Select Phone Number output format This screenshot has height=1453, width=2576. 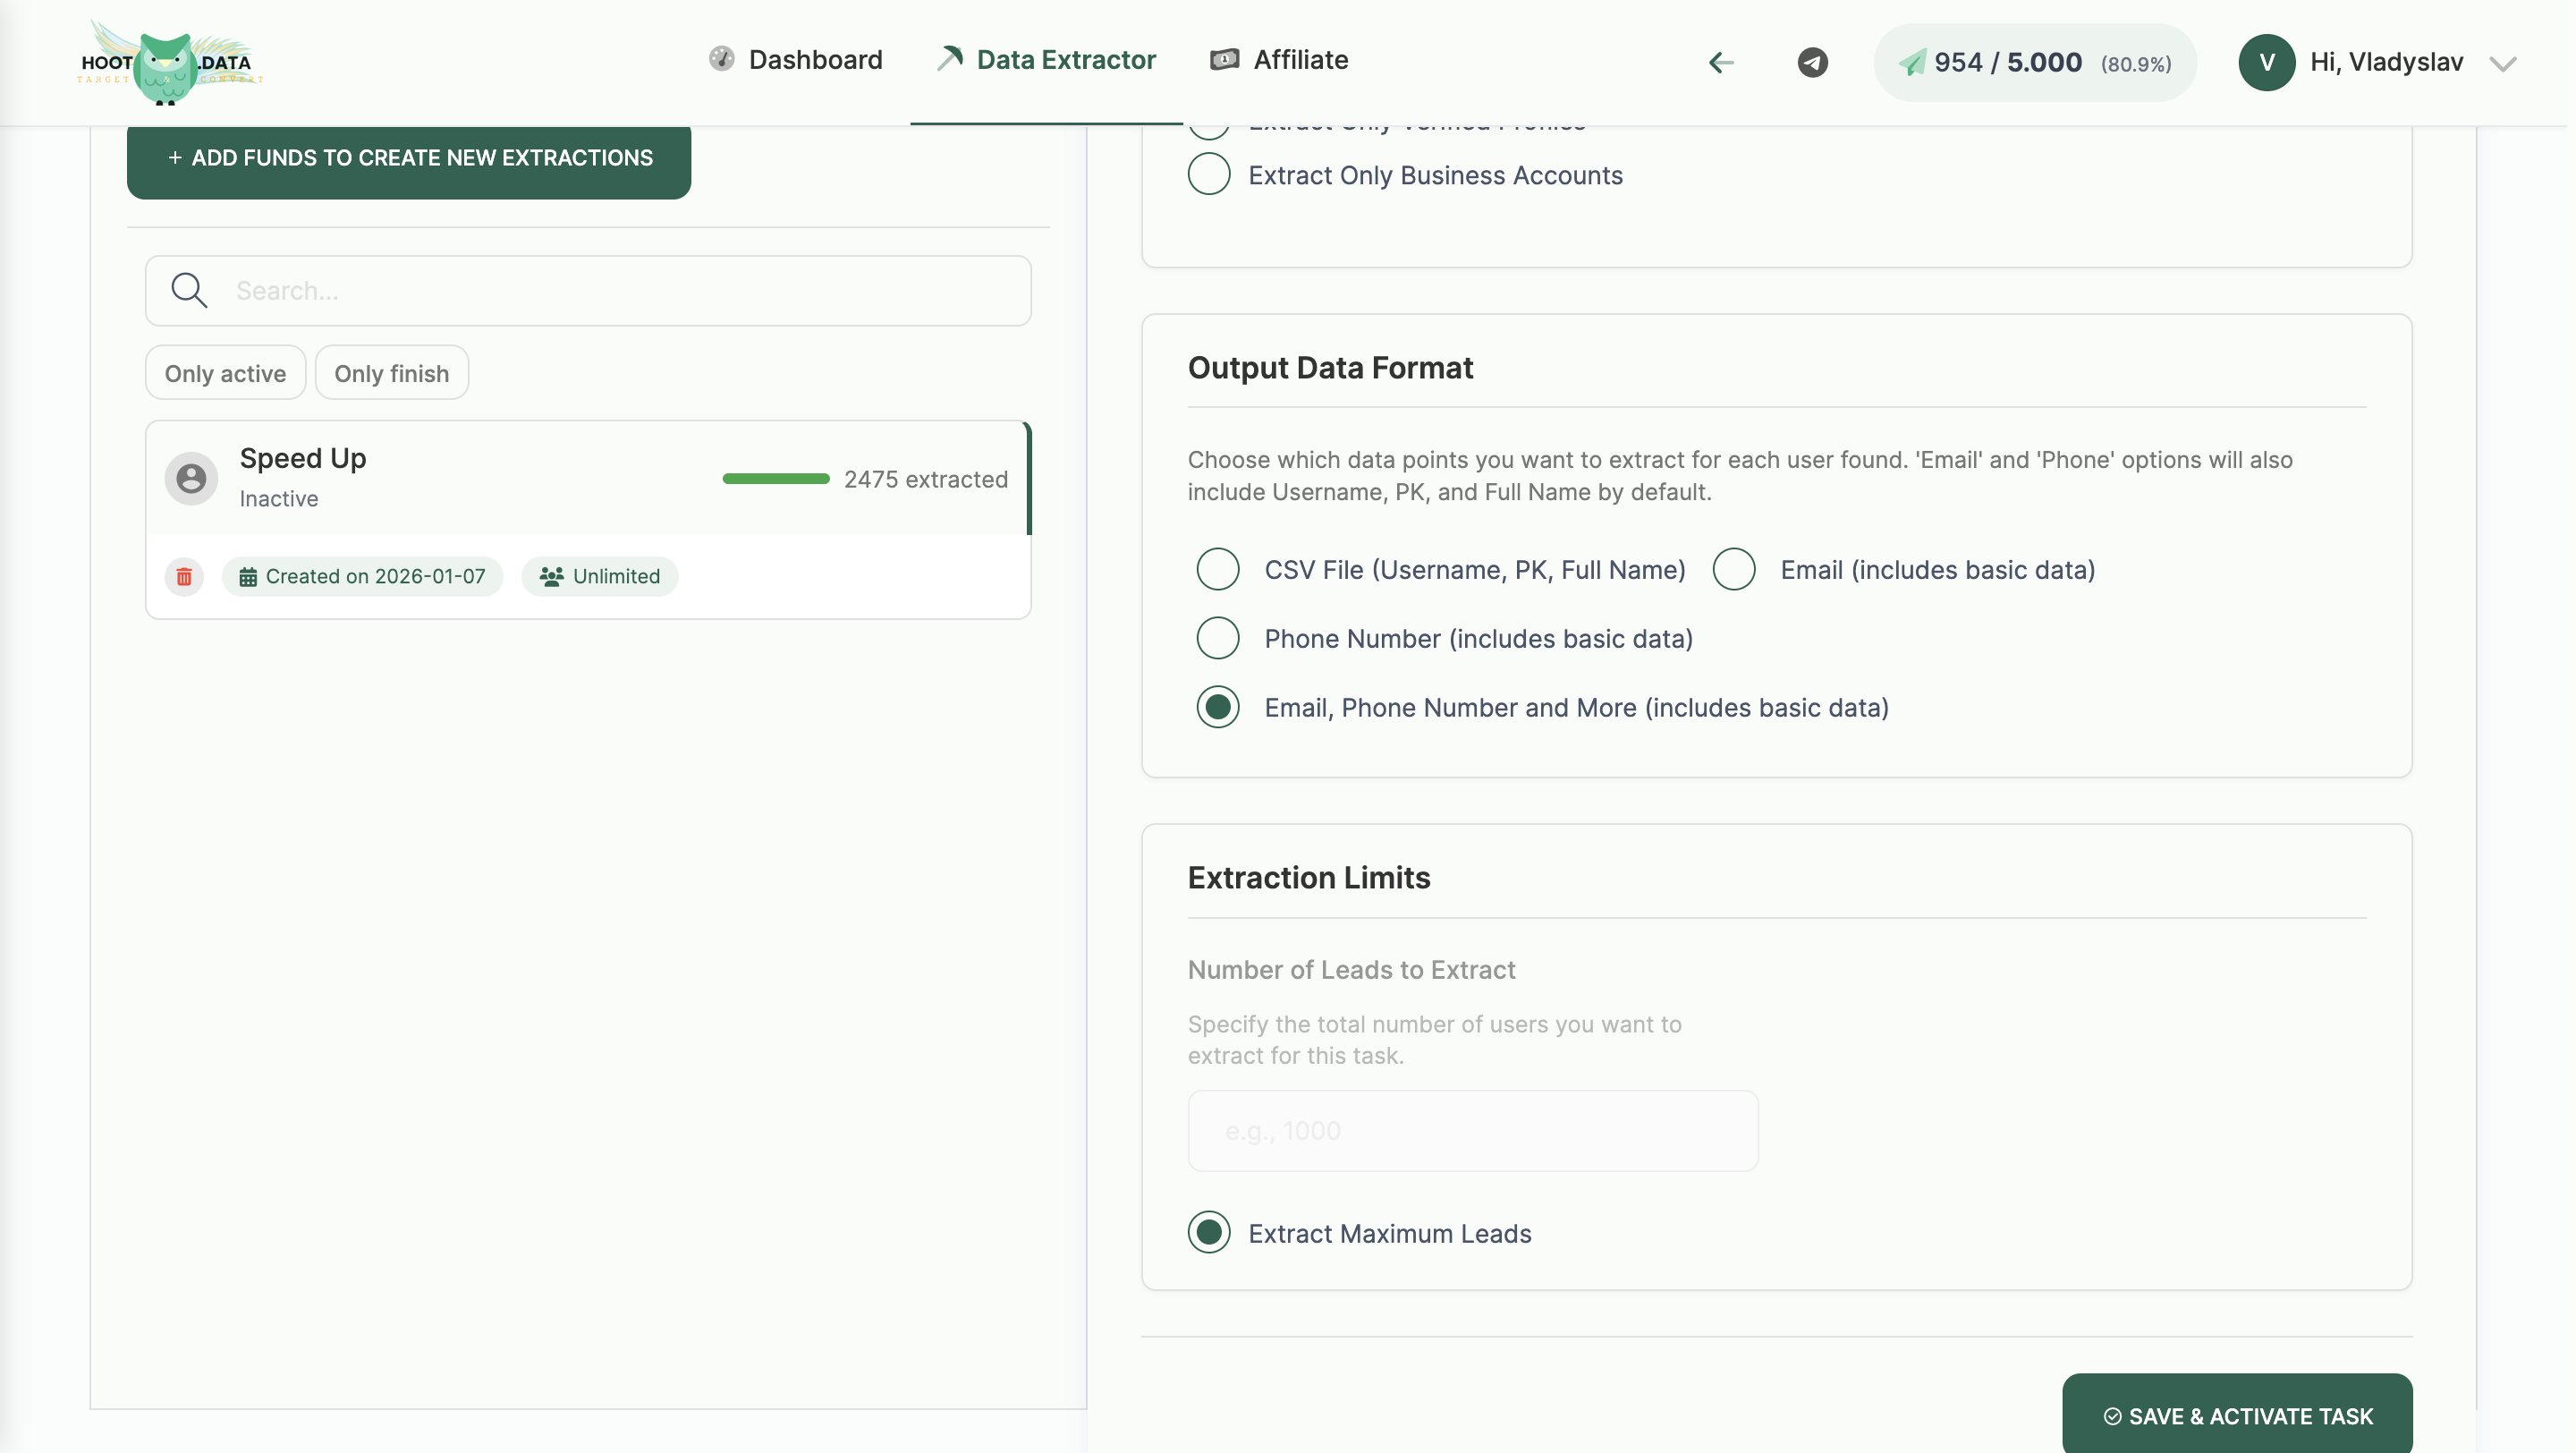click(1218, 638)
